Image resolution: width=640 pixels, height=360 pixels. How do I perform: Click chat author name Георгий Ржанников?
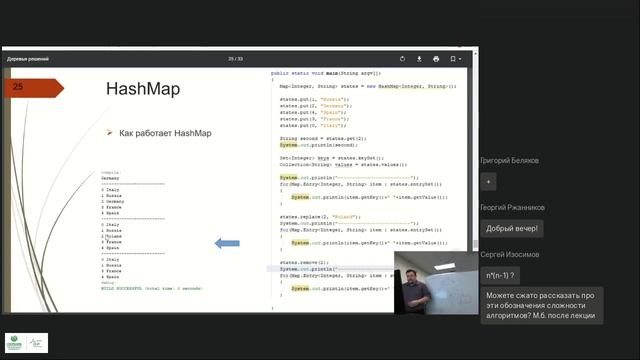pyautogui.click(x=512, y=207)
